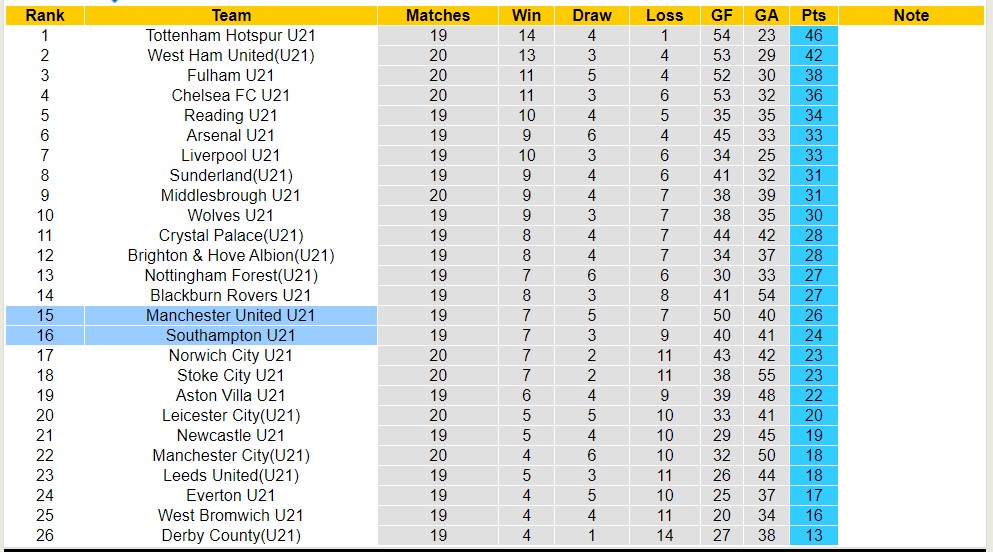This screenshot has height=552, width=993.
Task: Open the Arsenal U21 team page
Action: click(x=231, y=135)
